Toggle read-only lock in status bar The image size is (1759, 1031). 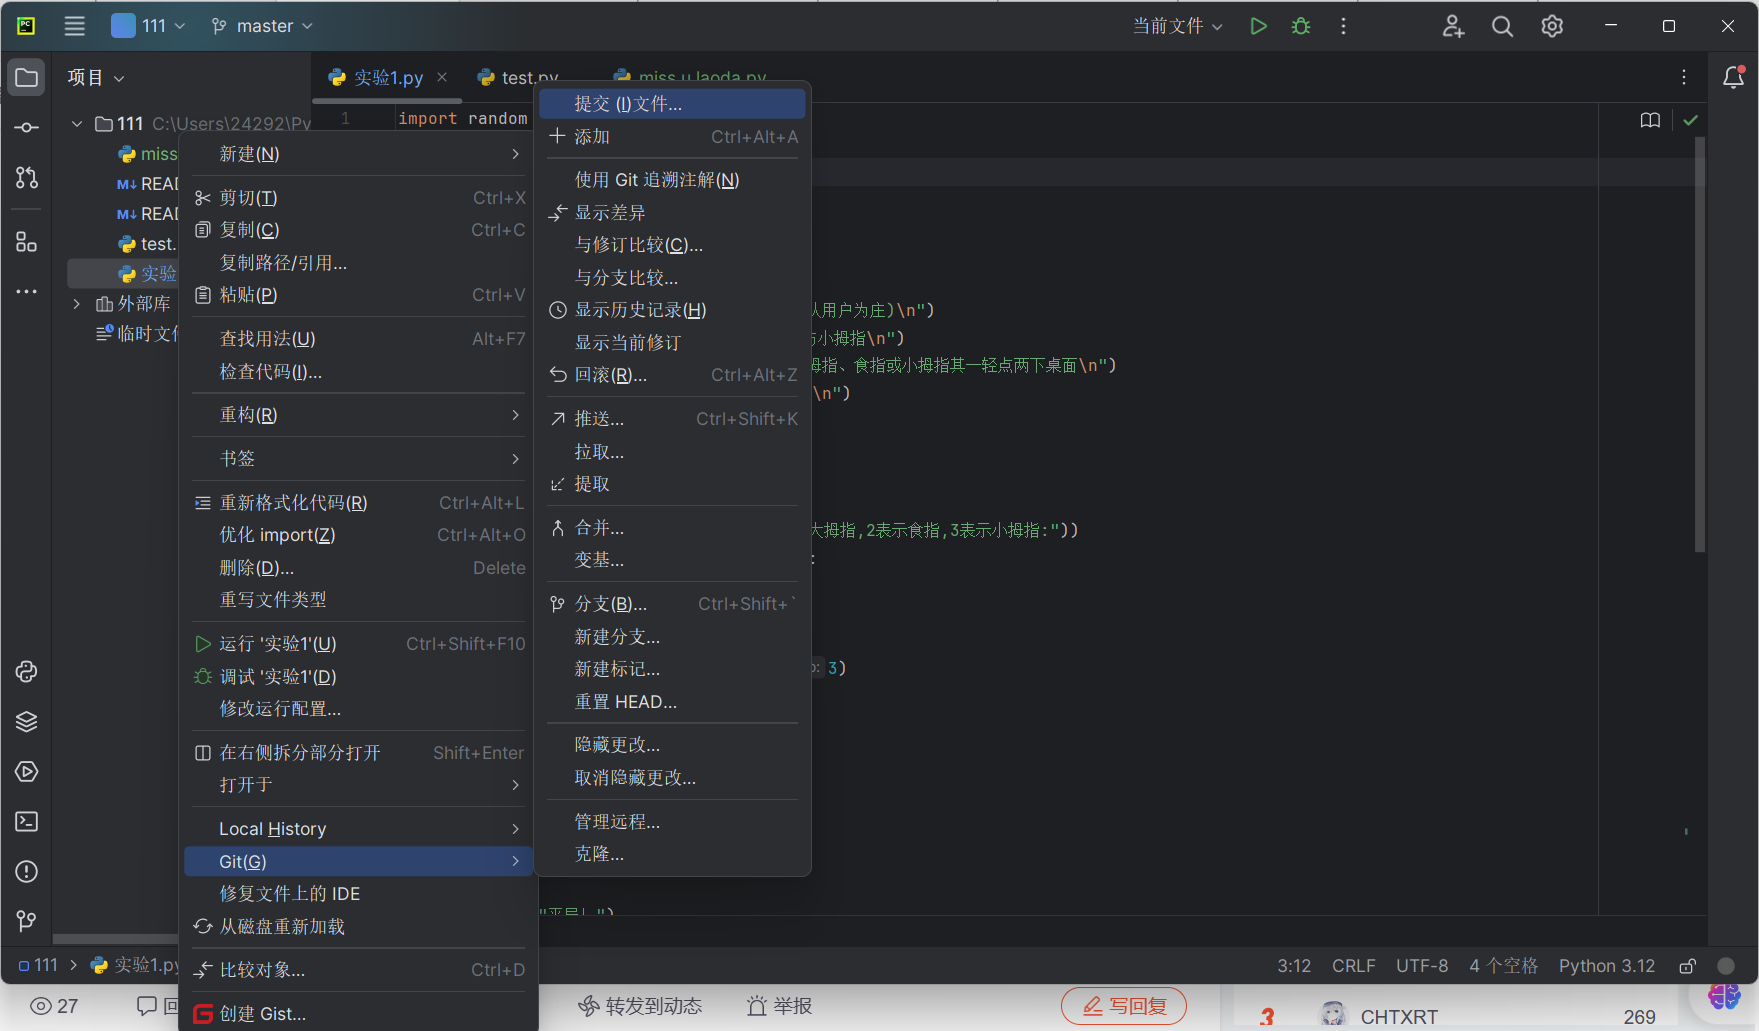point(1688,966)
